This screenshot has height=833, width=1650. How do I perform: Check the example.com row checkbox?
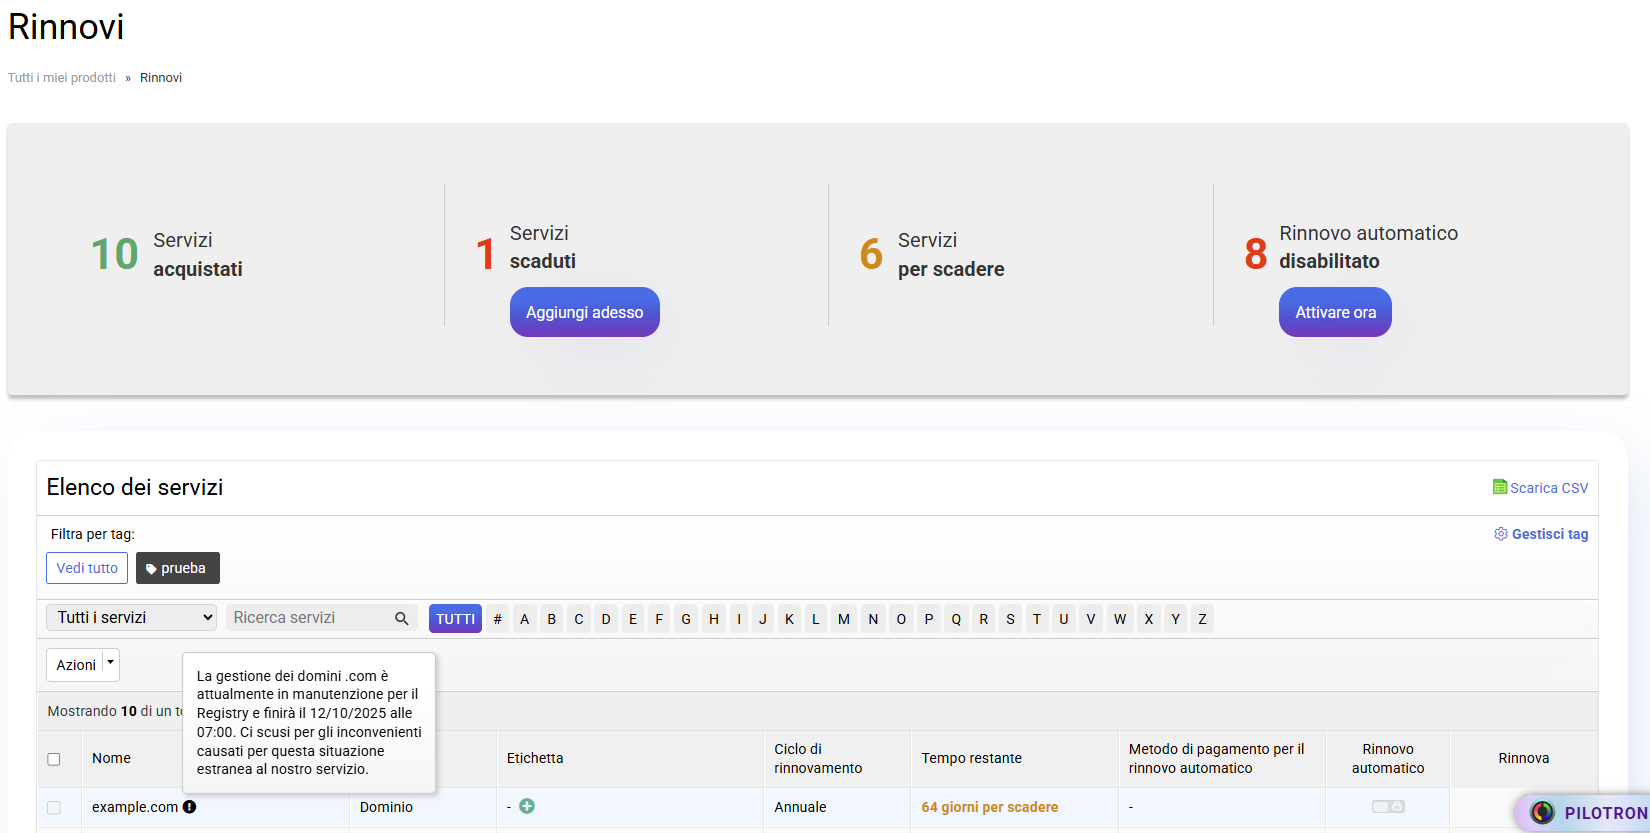tap(54, 807)
